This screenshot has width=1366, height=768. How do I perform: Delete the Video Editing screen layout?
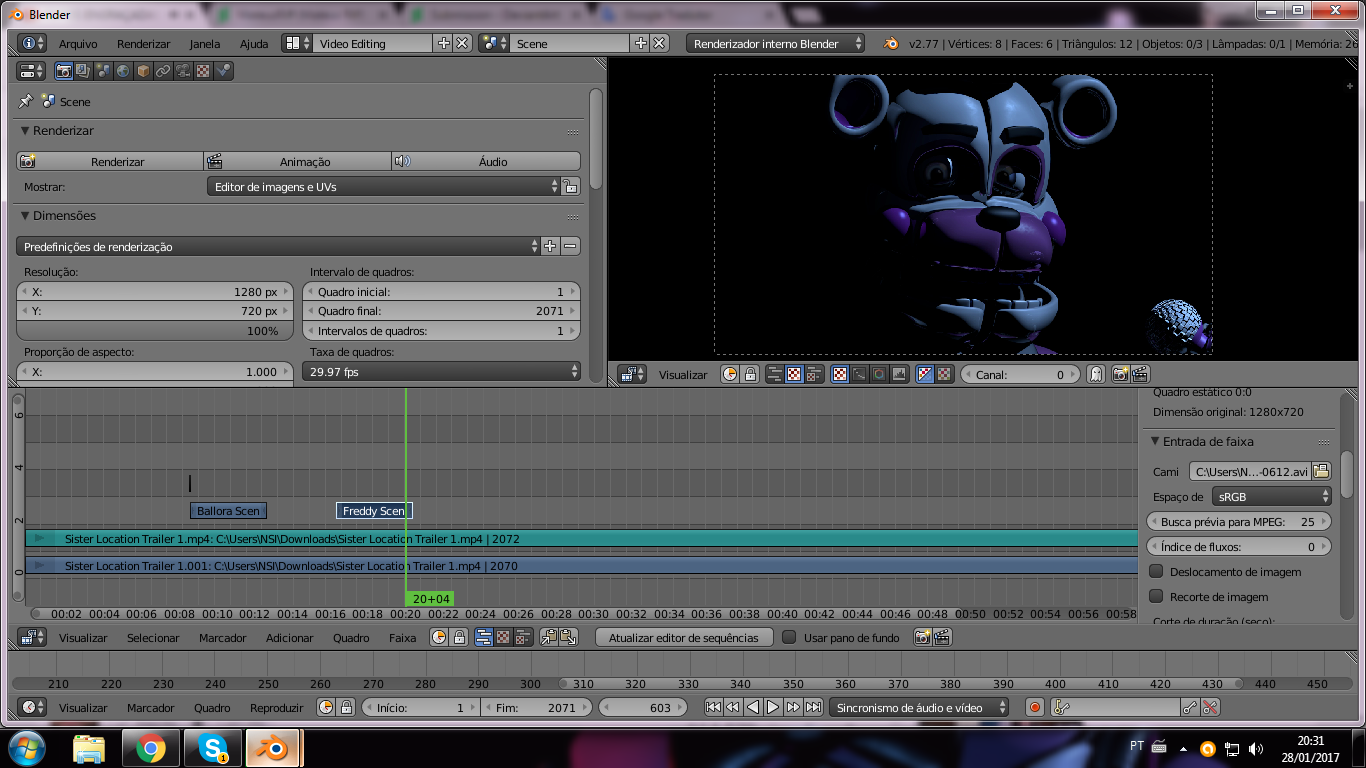(462, 43)
